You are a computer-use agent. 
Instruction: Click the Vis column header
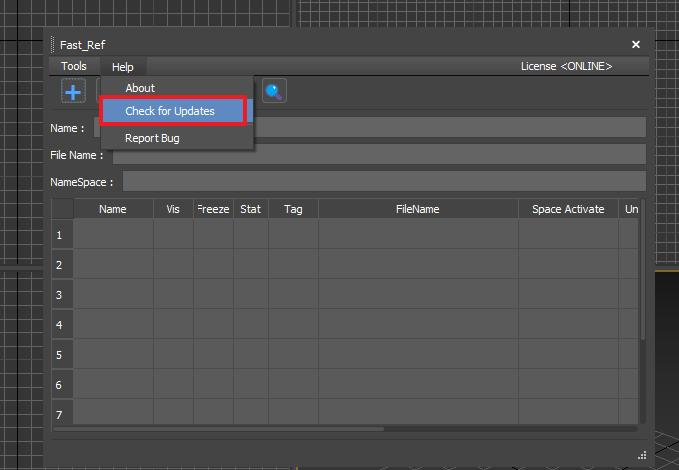173,209
